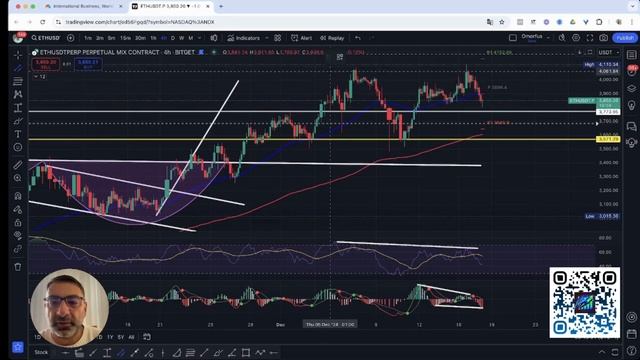This screenshot has height=360, width=640.
Task: Create an Alert from the toolbar
Action: coord(301,38)
